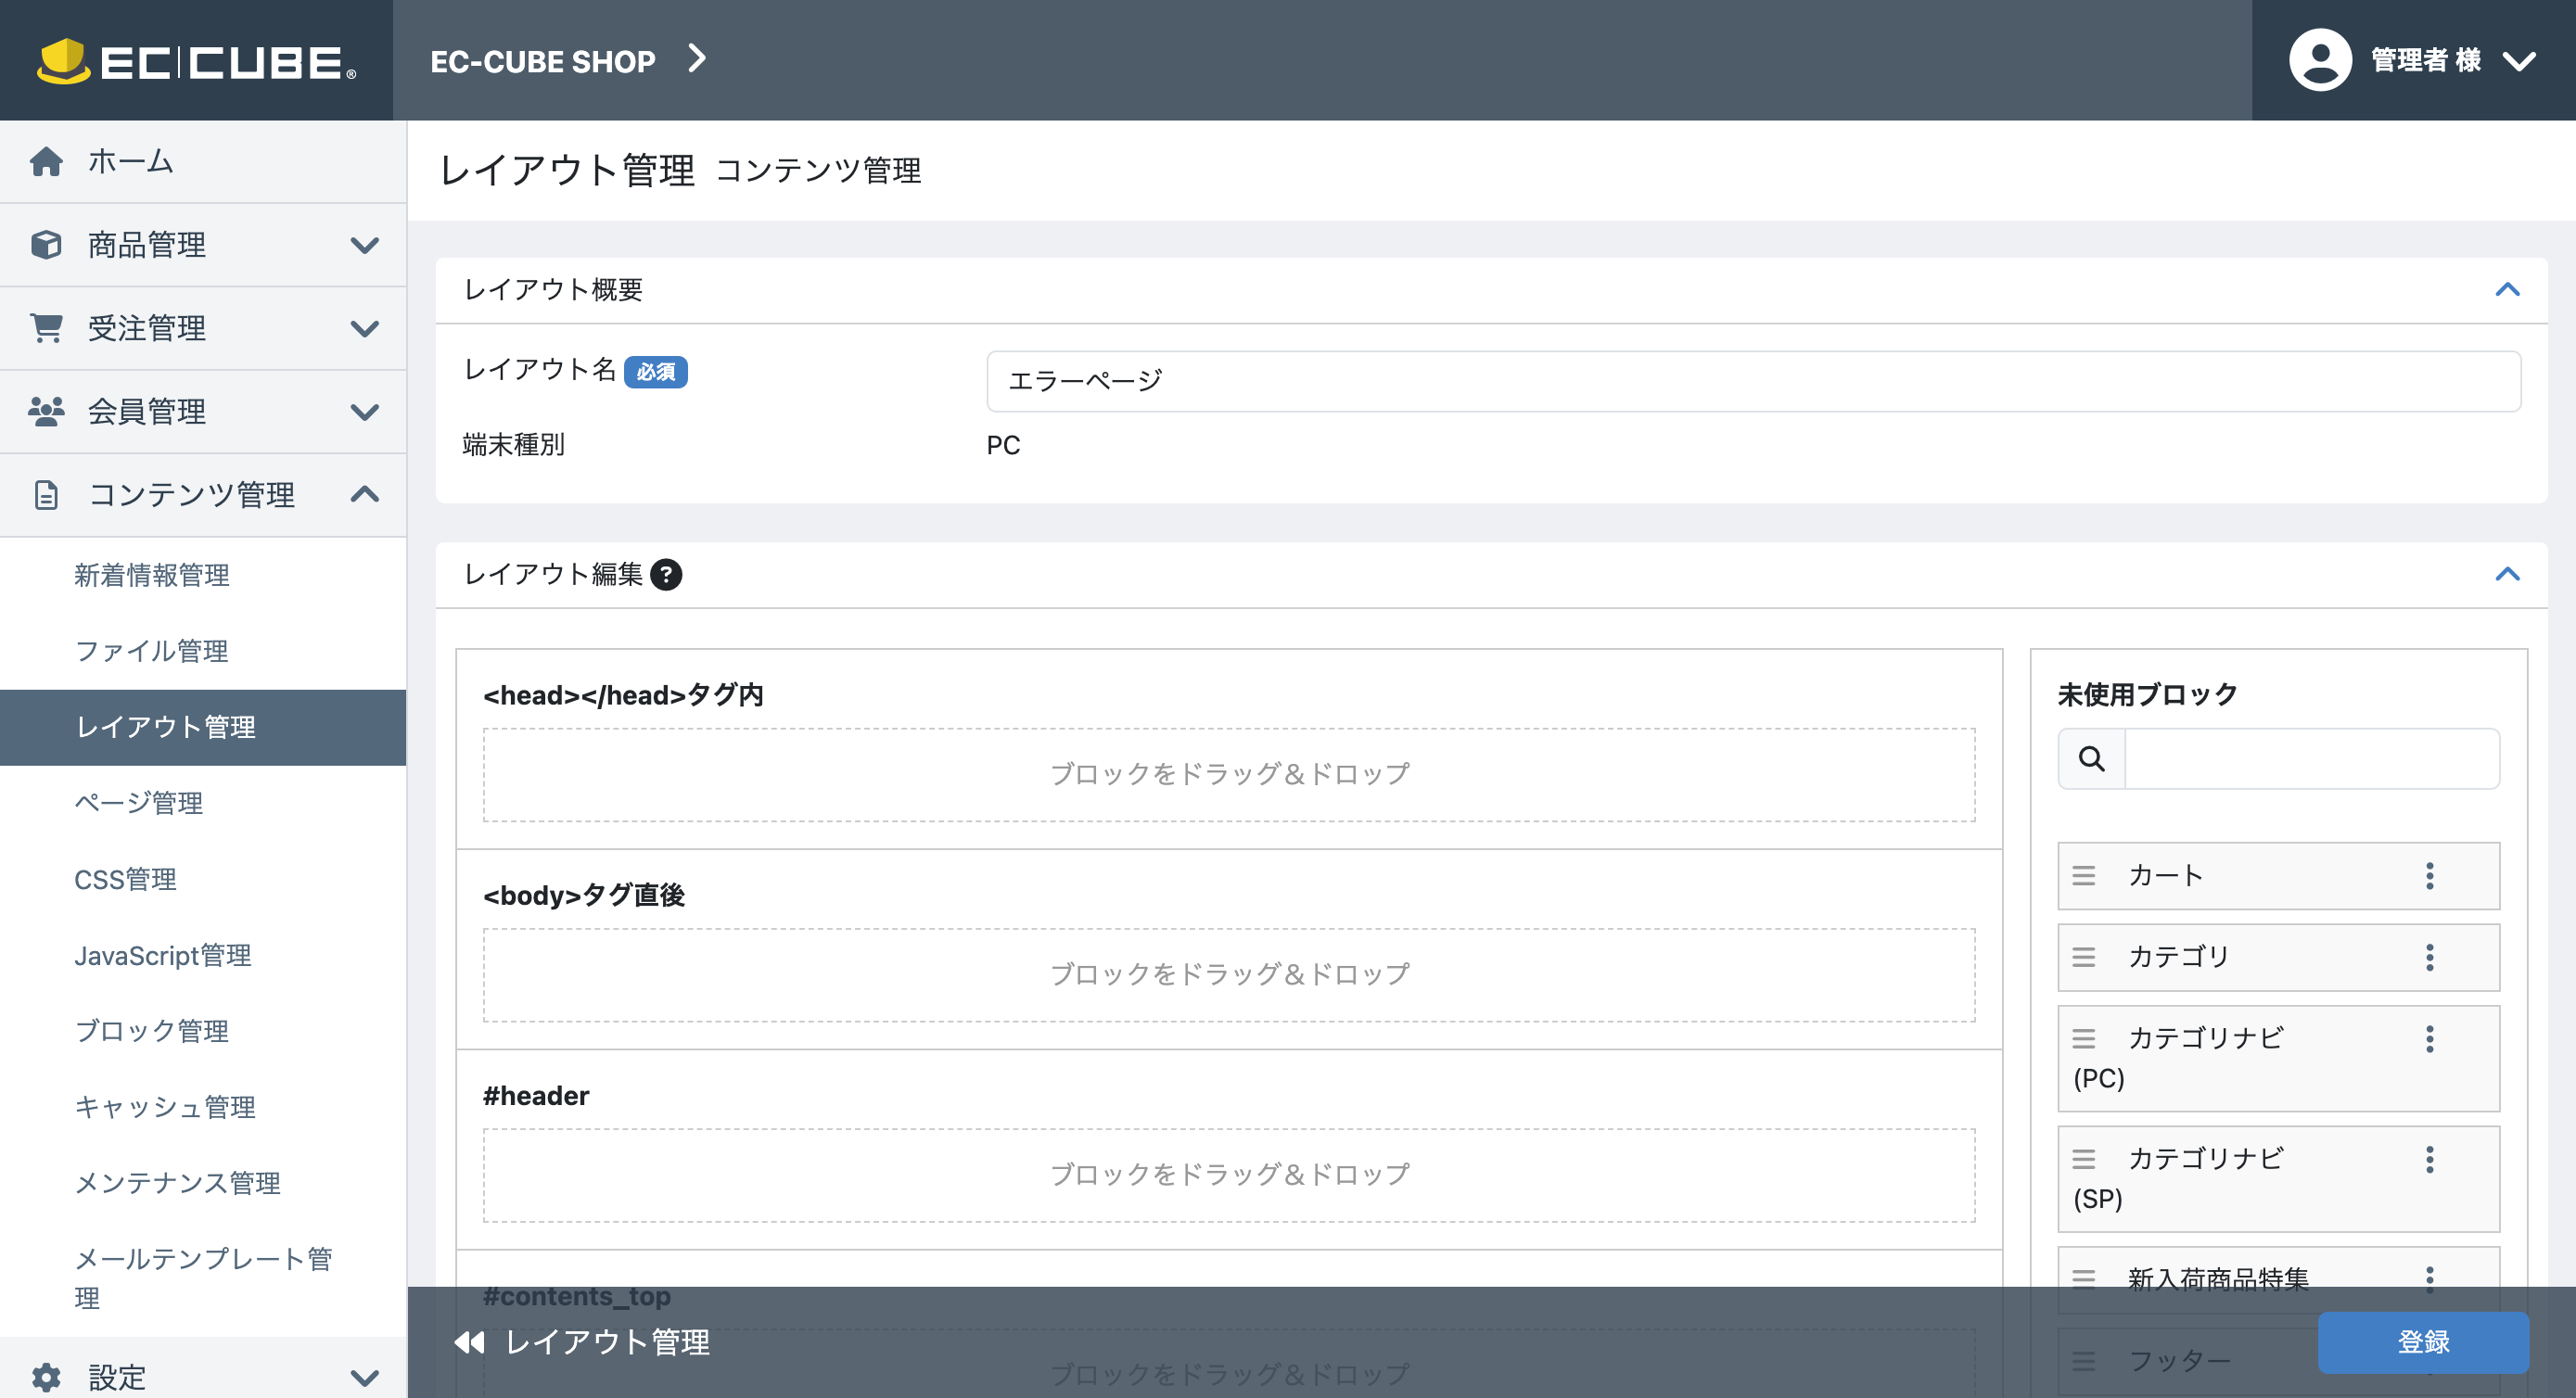Open カテゴリナビ(SP) options menu
The image size is (2576, 1398).
point(2430,1159)
